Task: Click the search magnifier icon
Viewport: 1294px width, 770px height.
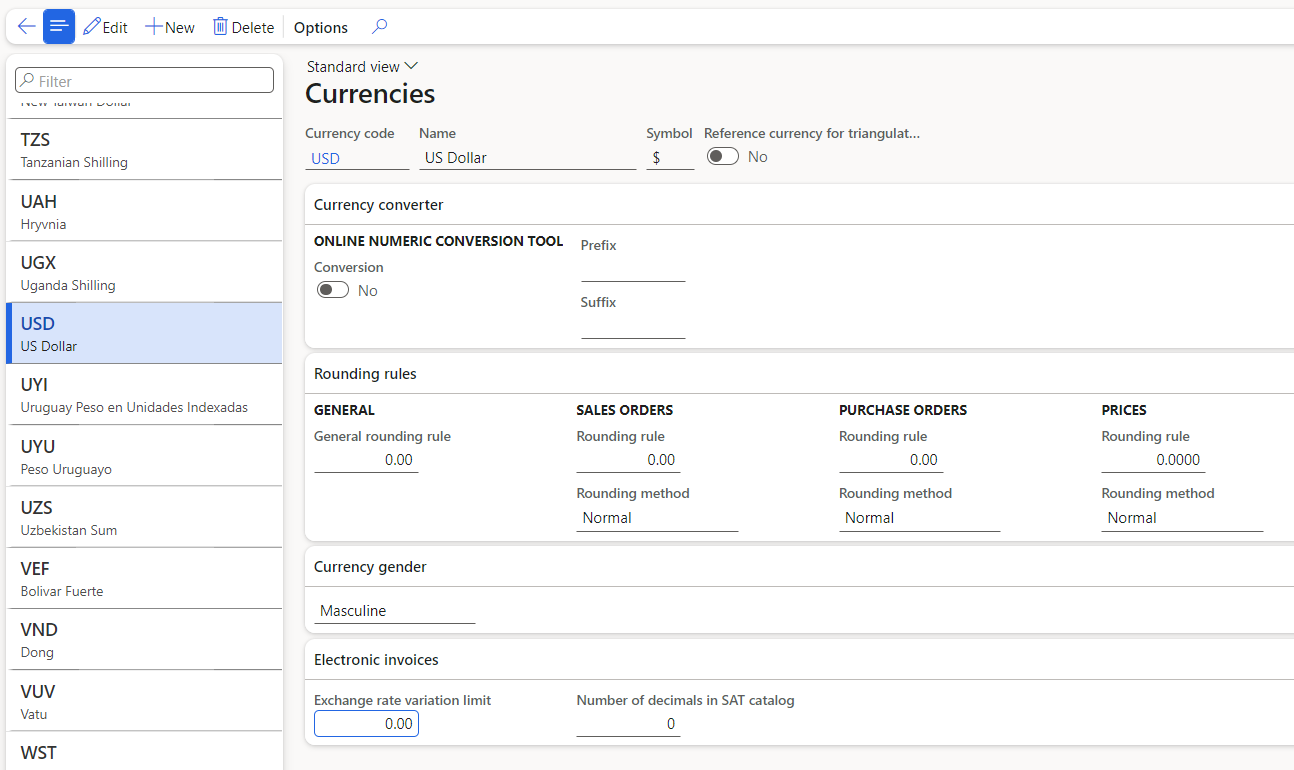Action: click(x=379, y=27)
